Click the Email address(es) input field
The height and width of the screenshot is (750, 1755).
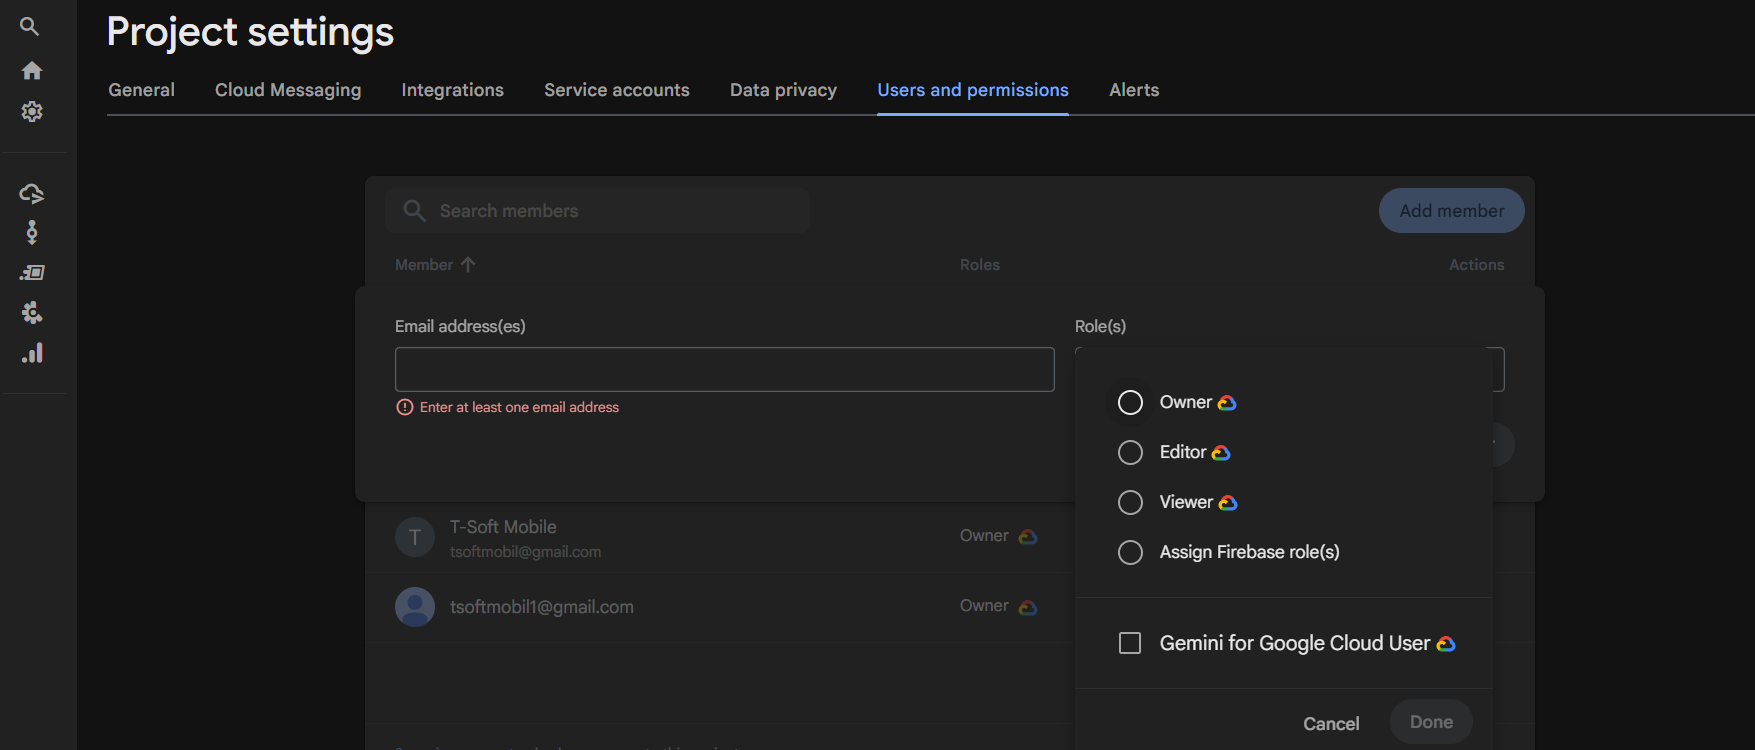click(725, 369)
